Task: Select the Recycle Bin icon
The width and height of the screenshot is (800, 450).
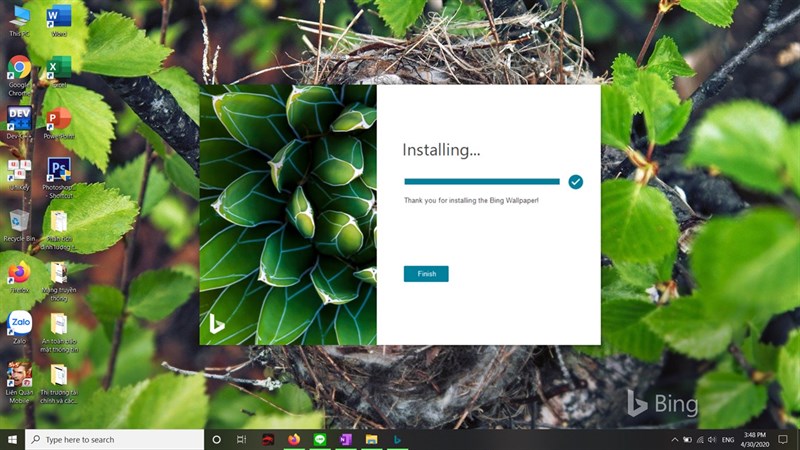Action: point(19,225)
